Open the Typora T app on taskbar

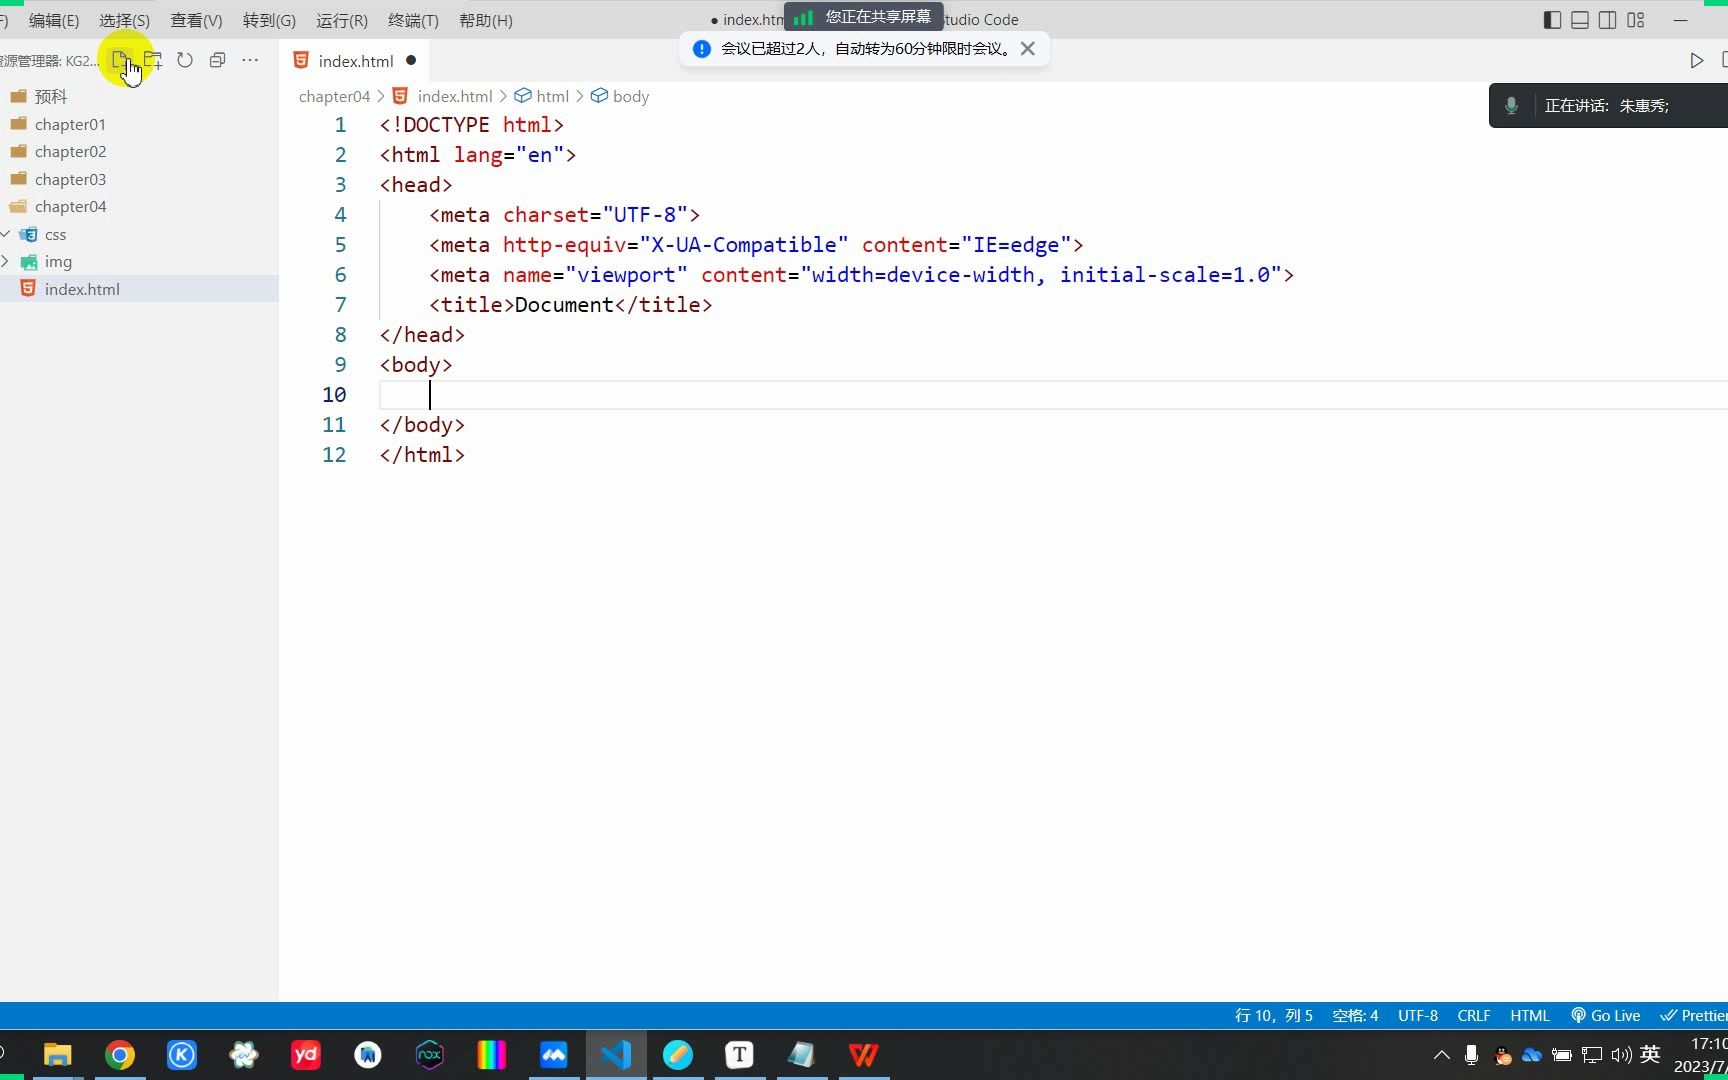click(740, 1054)
